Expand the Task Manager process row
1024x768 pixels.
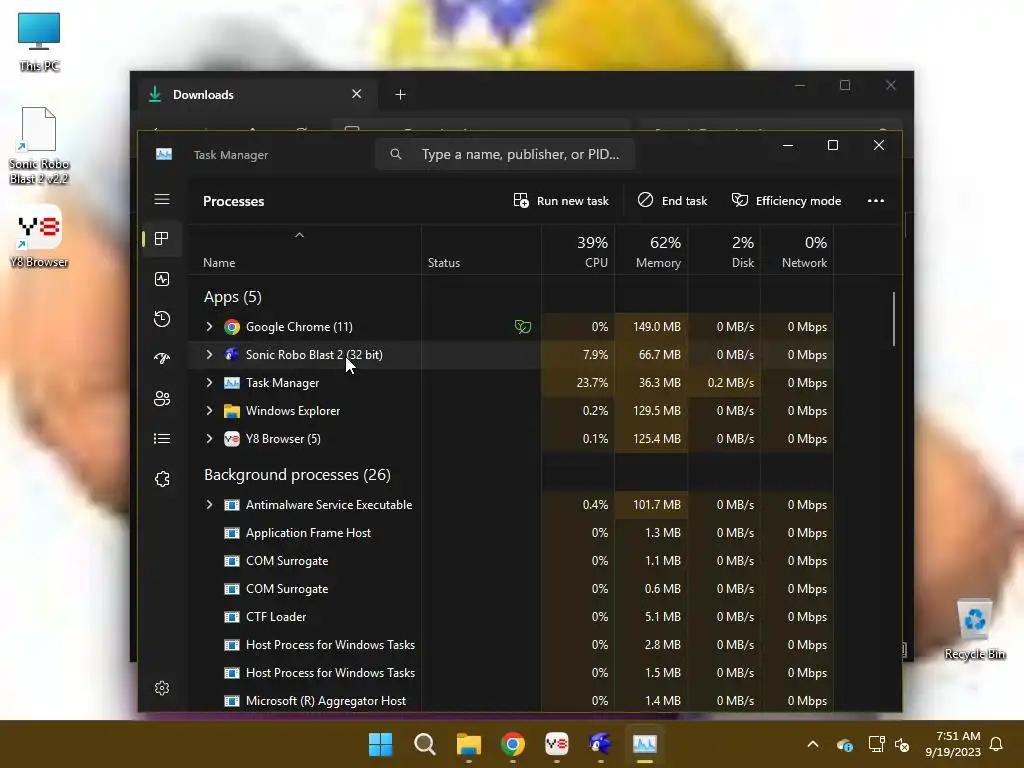tap(209, 383)
